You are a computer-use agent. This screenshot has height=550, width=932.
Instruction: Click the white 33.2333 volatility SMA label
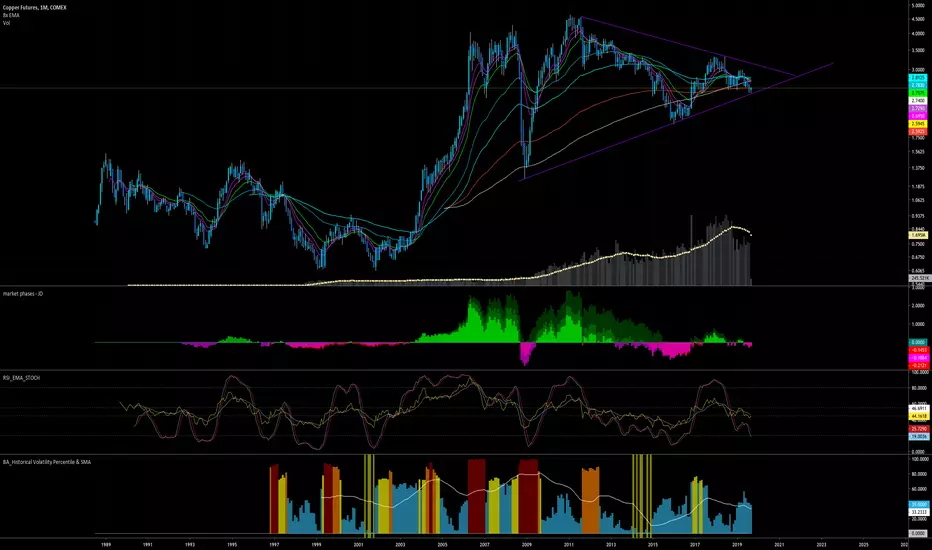pos(919,512)
